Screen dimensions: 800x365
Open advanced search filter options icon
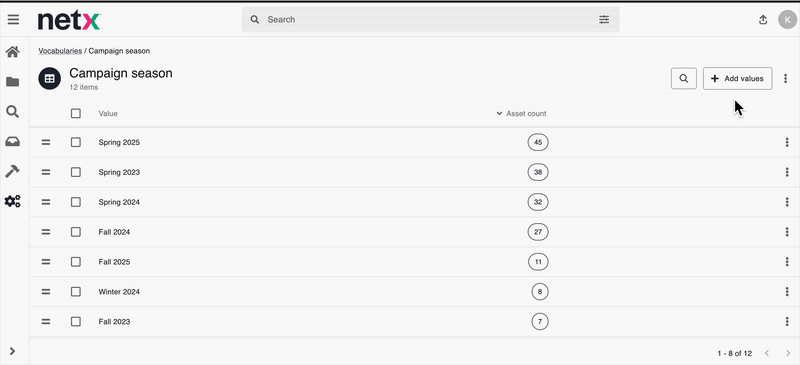coord(604,19)
